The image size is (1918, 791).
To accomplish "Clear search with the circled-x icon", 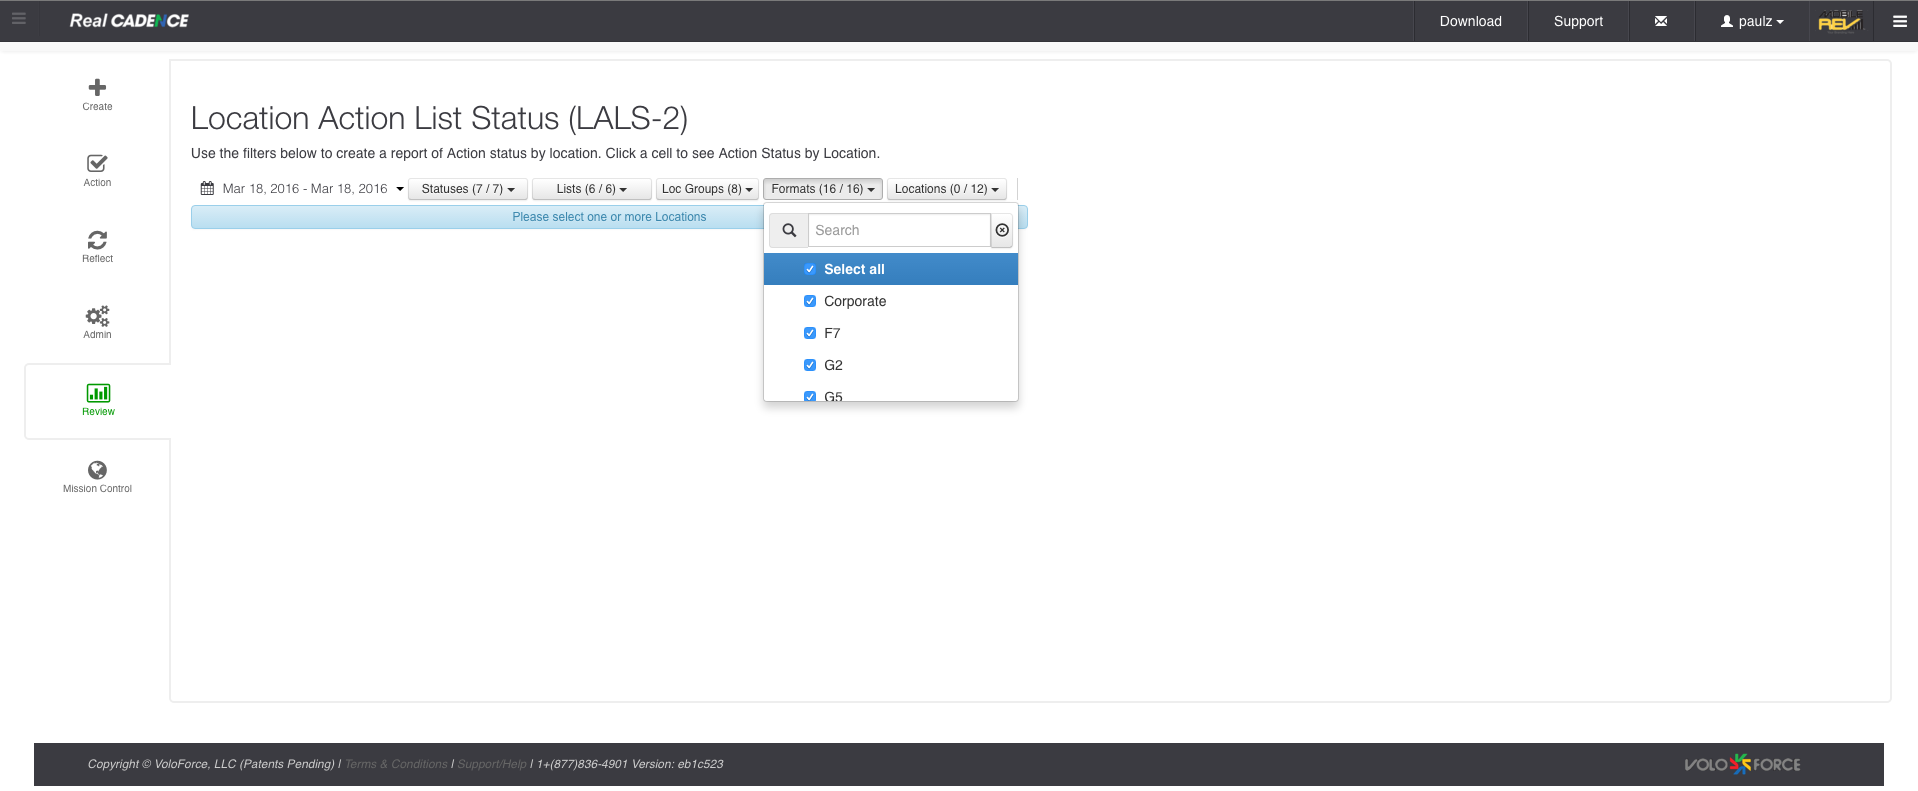I will (1002, 230).
